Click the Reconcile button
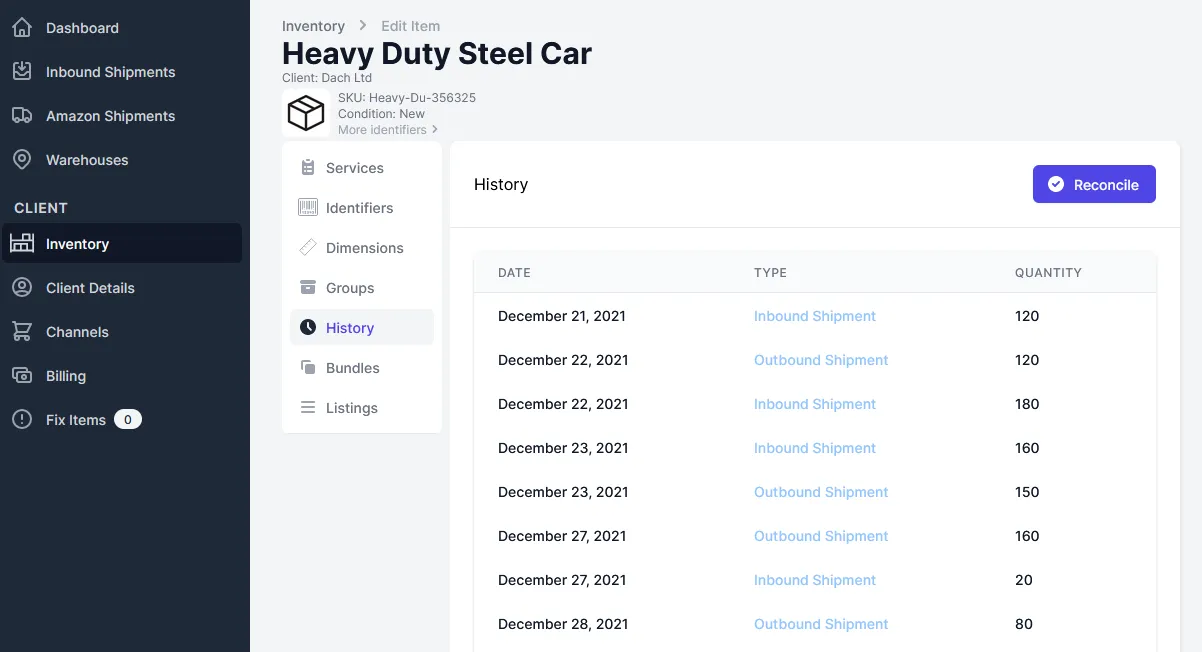1202x652 pixels. point(1094,184)
